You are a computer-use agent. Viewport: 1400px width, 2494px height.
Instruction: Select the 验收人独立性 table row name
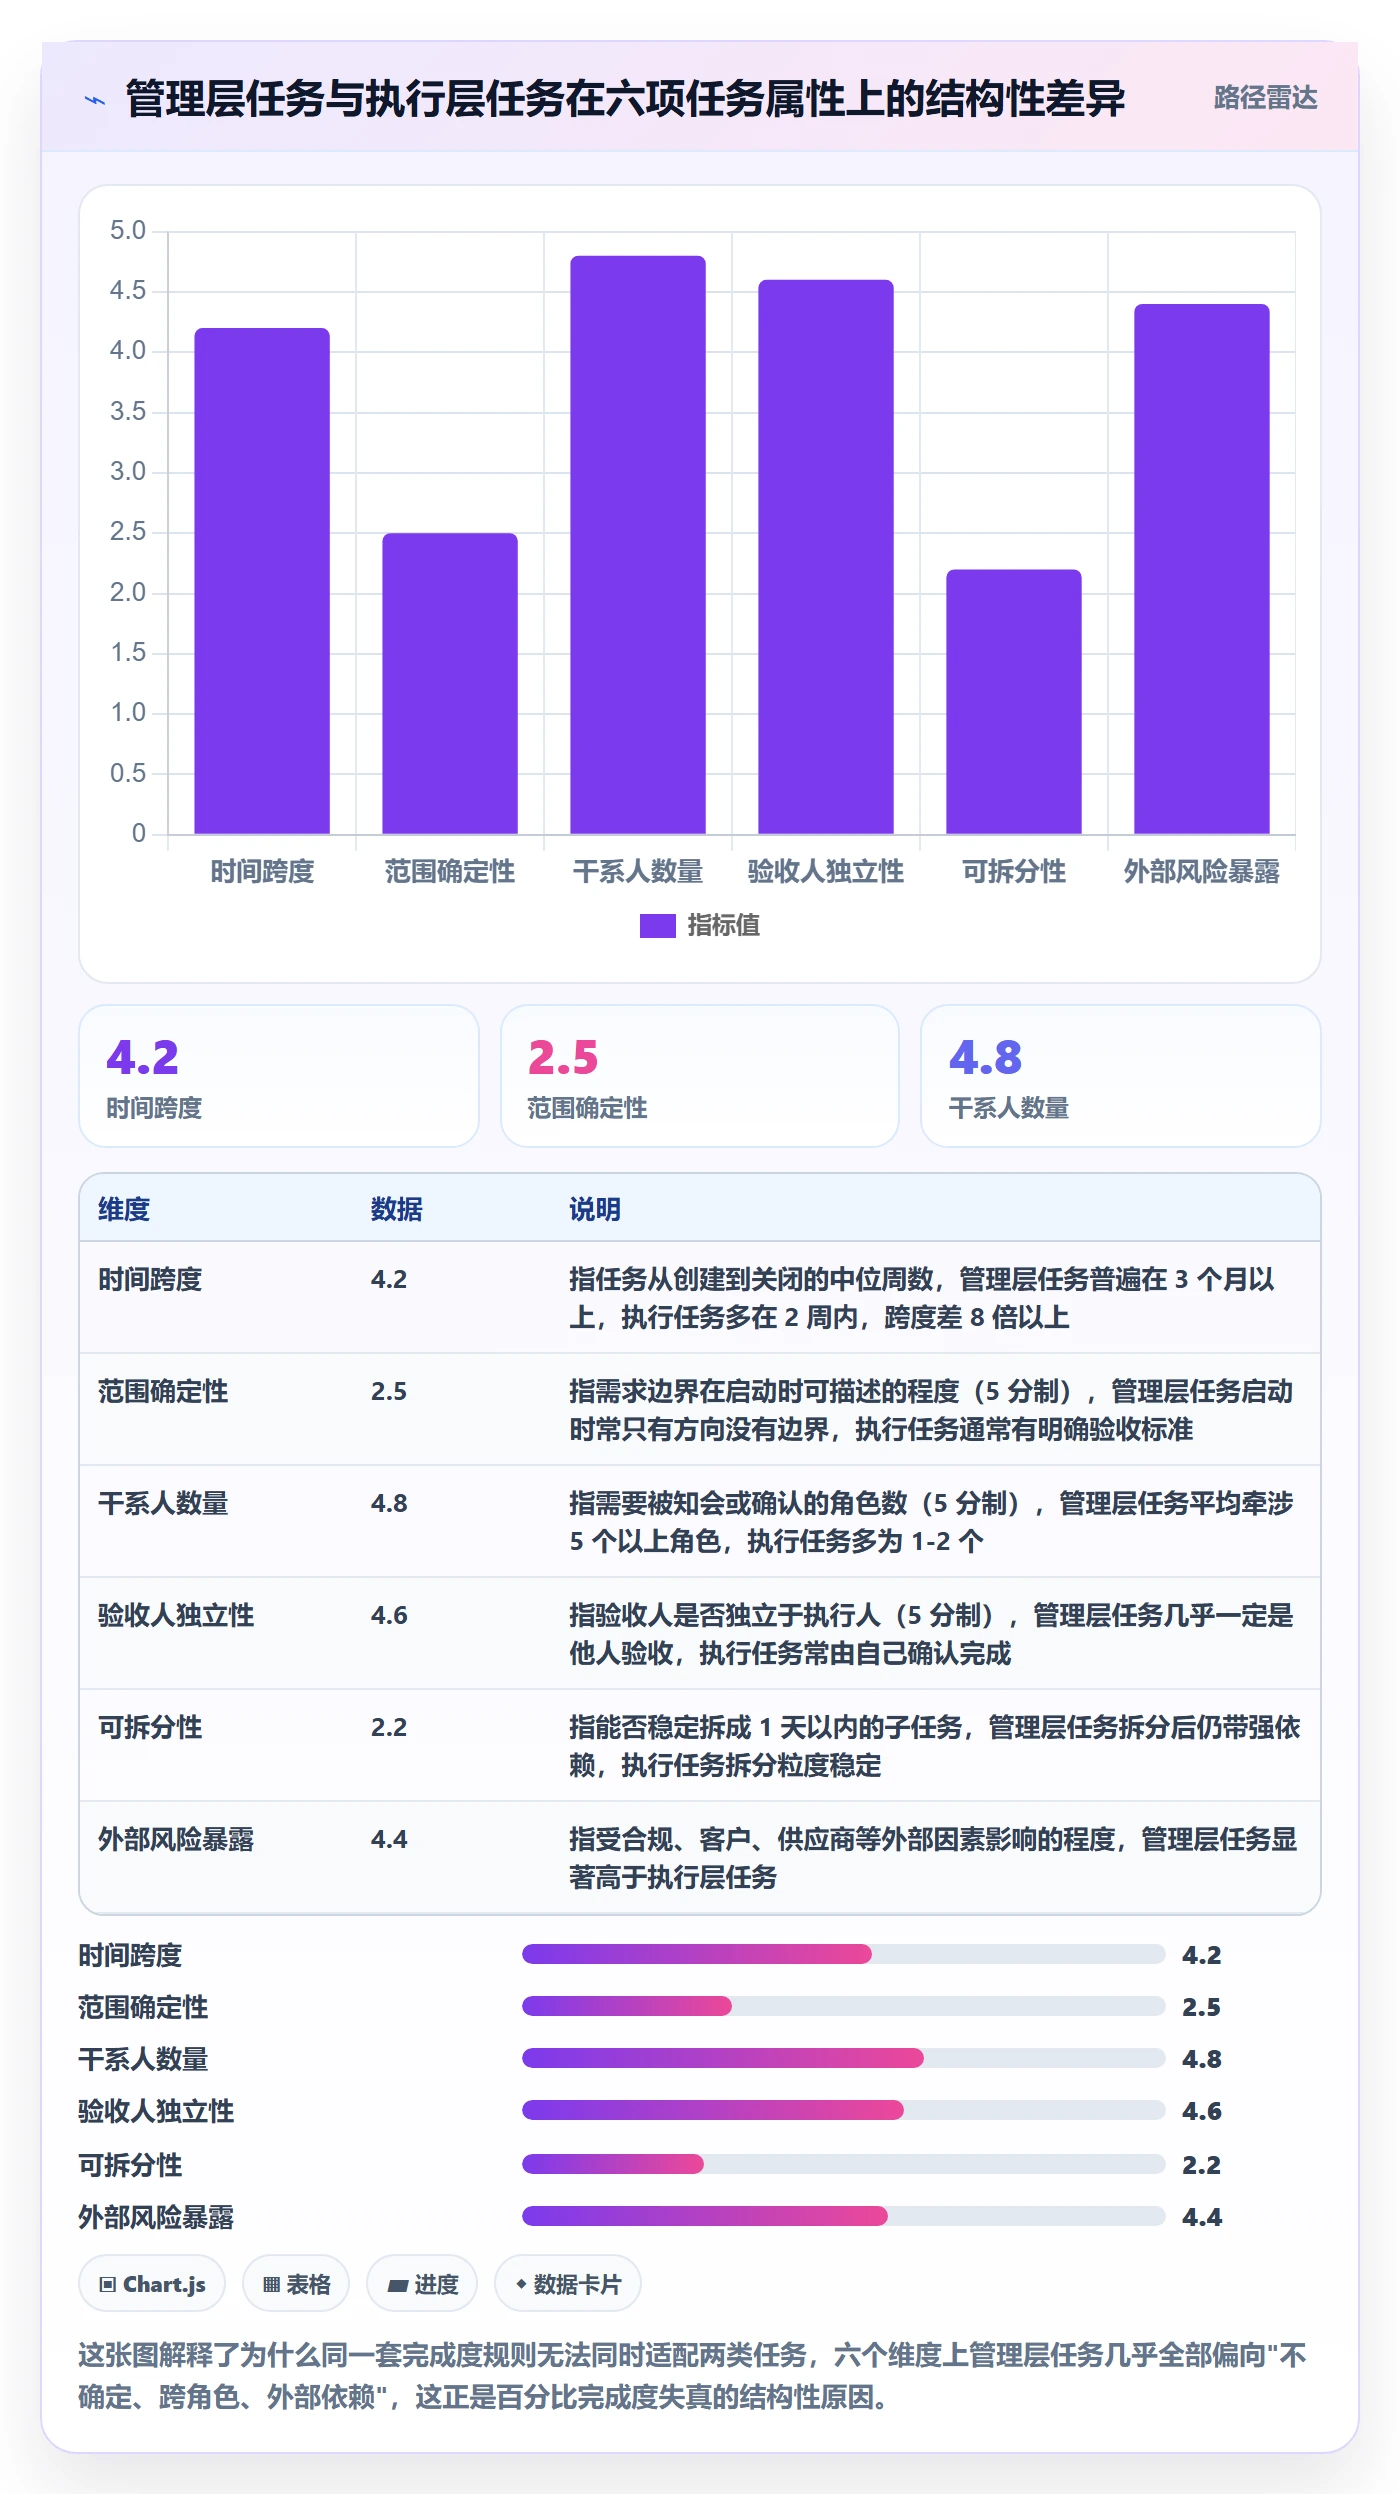176,1615
